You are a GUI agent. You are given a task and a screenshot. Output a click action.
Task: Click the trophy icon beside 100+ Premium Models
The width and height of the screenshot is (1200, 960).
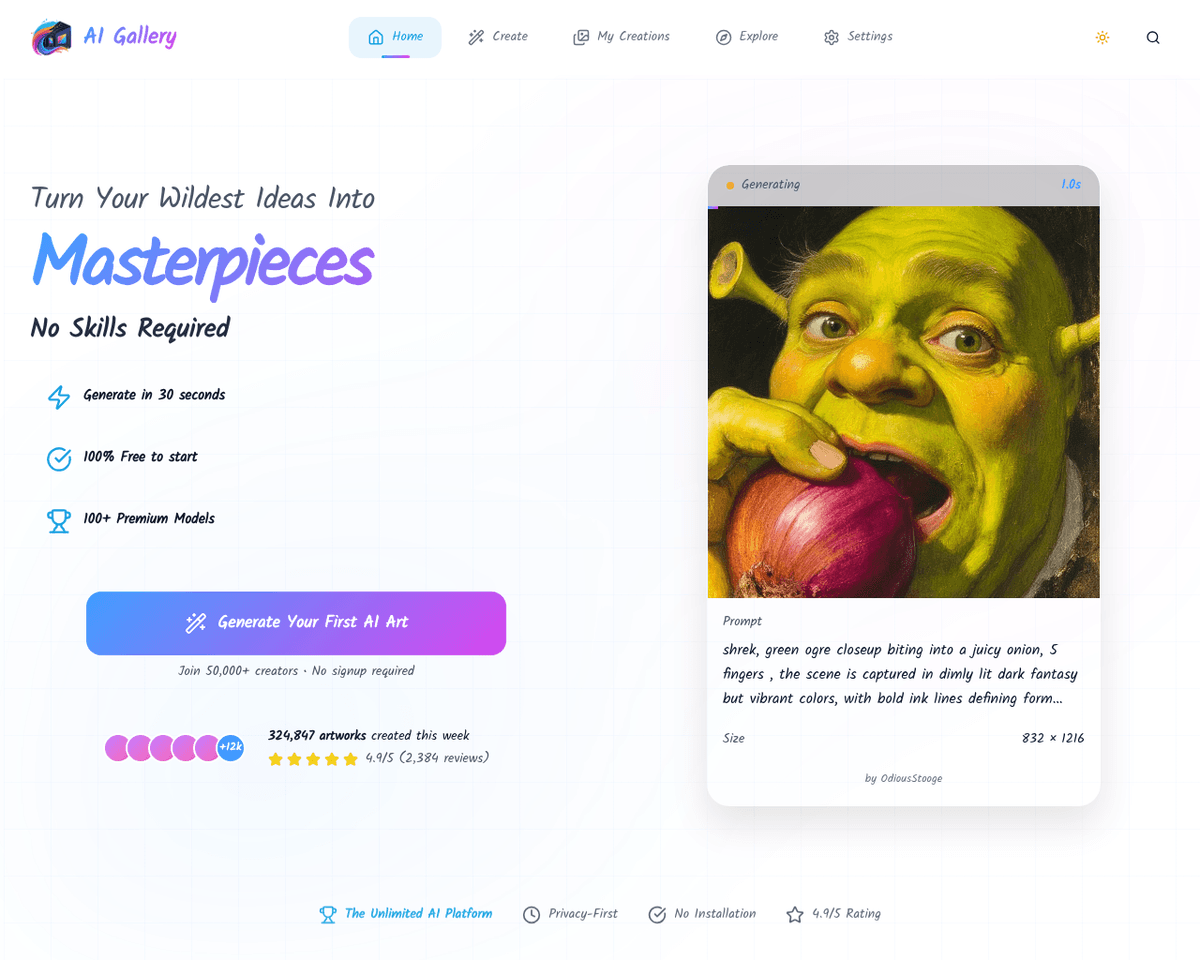(x=59, y=520)
